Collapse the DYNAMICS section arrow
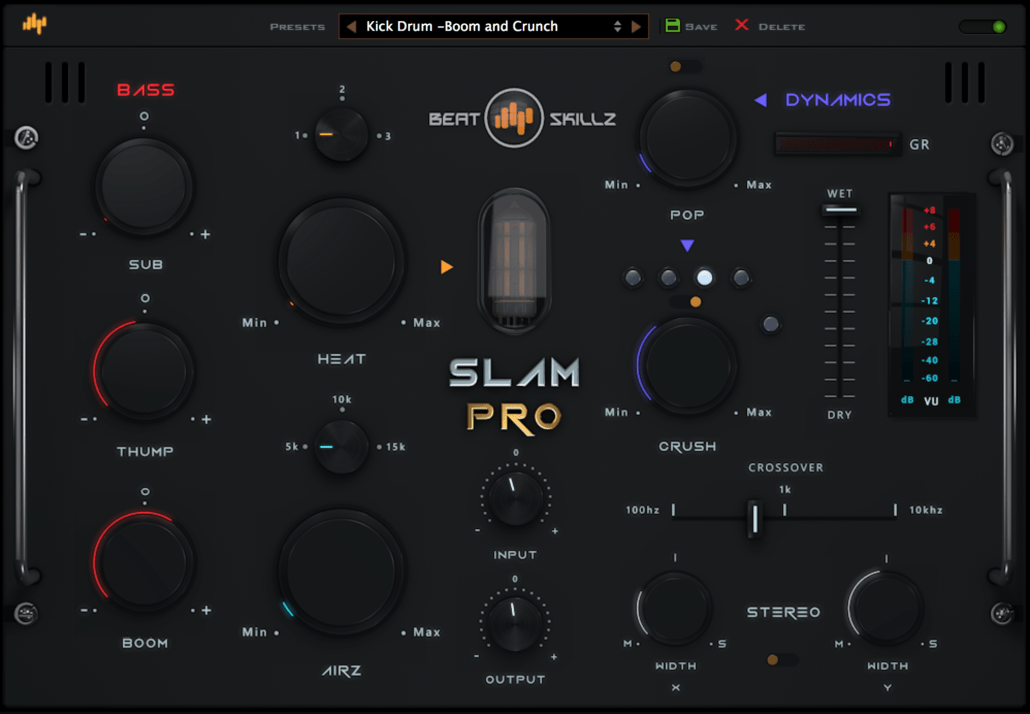This screenshot has height=714, width=1030. [761, 100]
